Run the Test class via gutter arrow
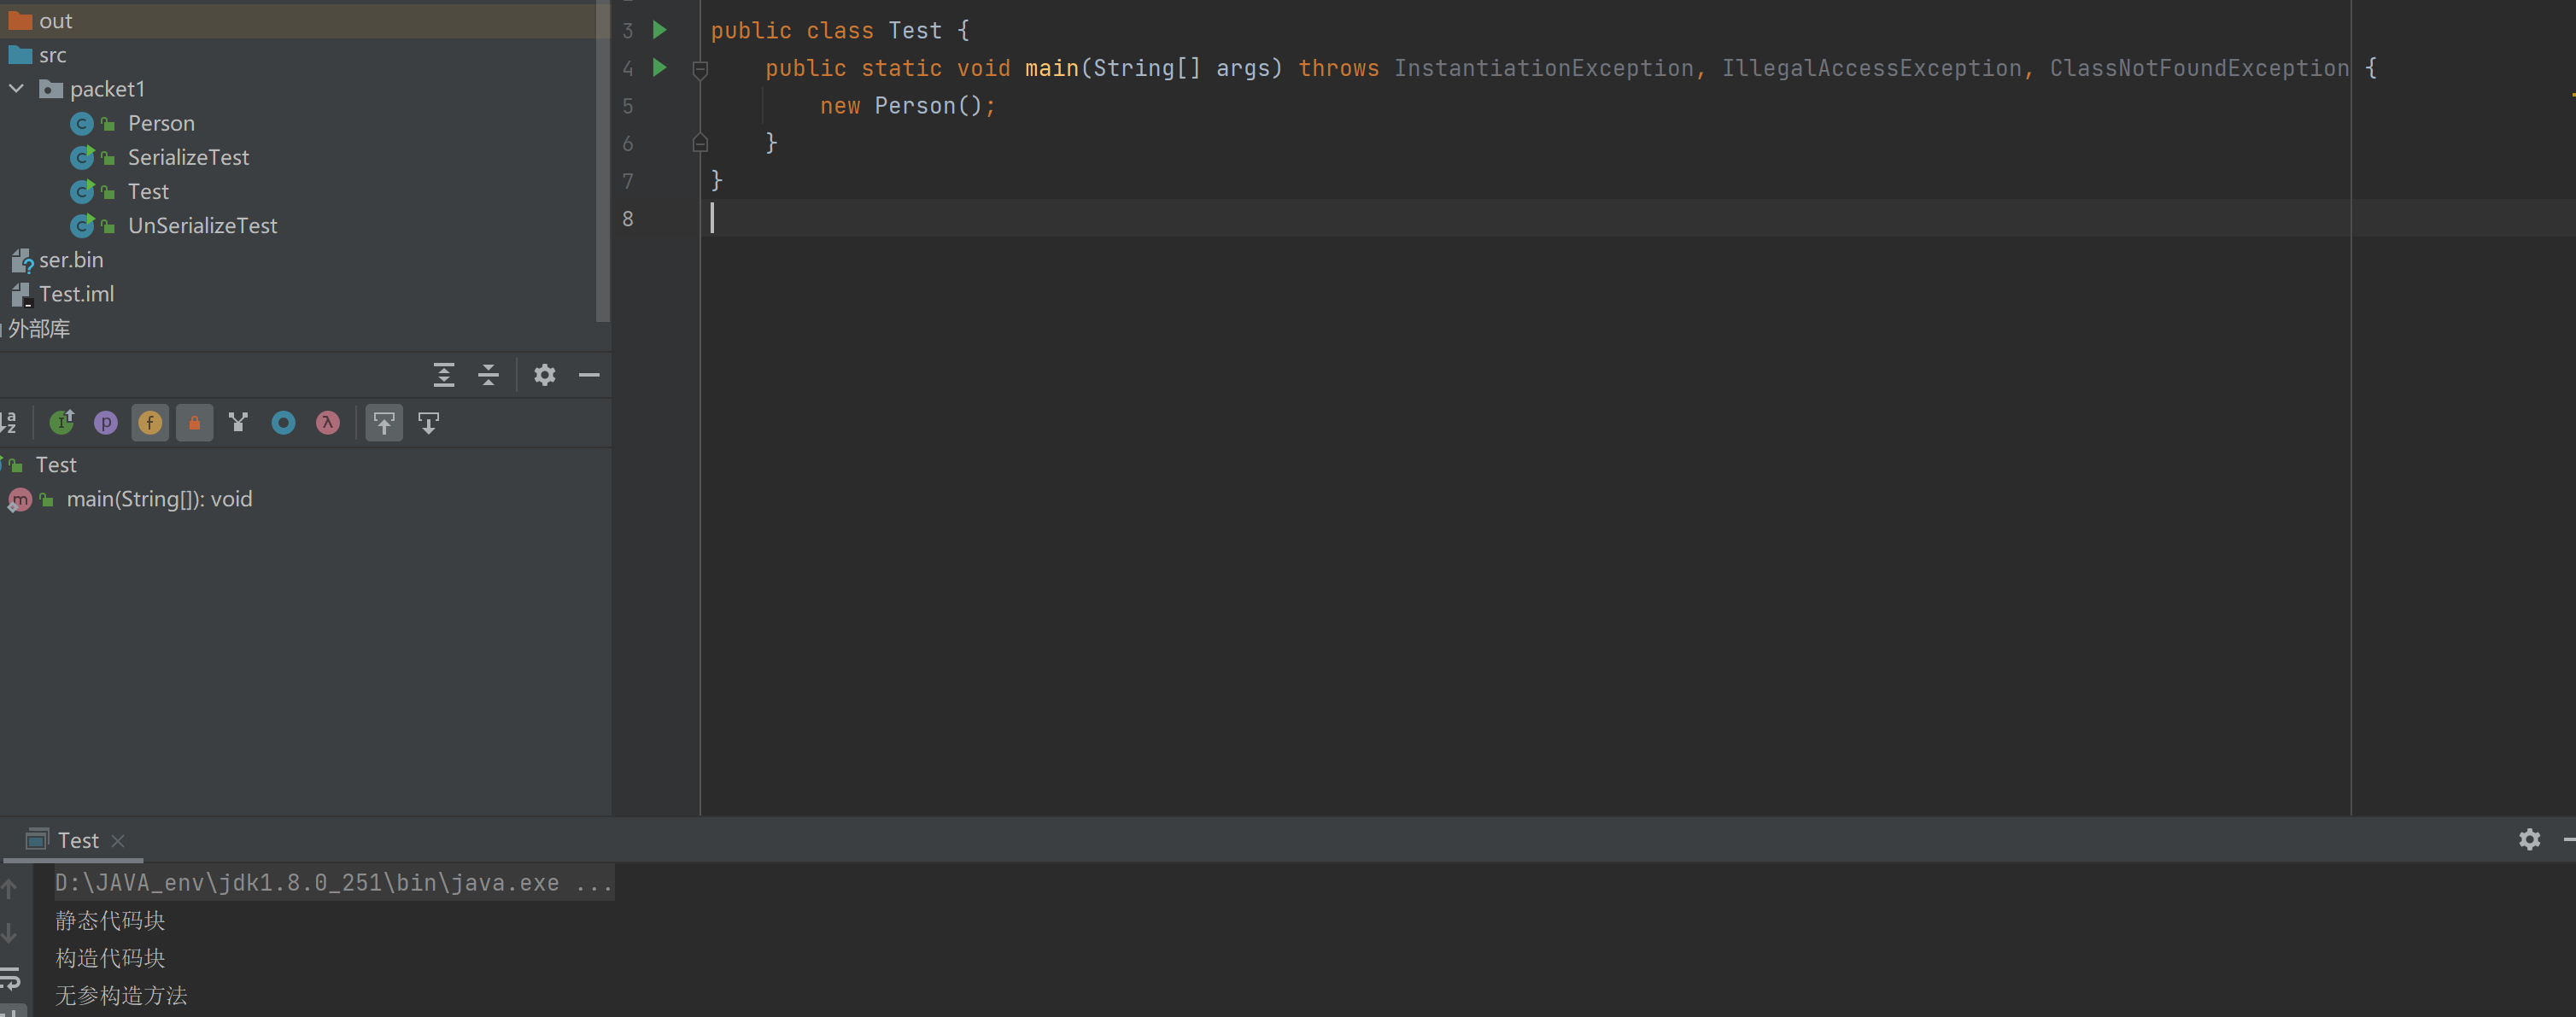The width and height of the screenshot is (2576, 1017). [659, 30]
